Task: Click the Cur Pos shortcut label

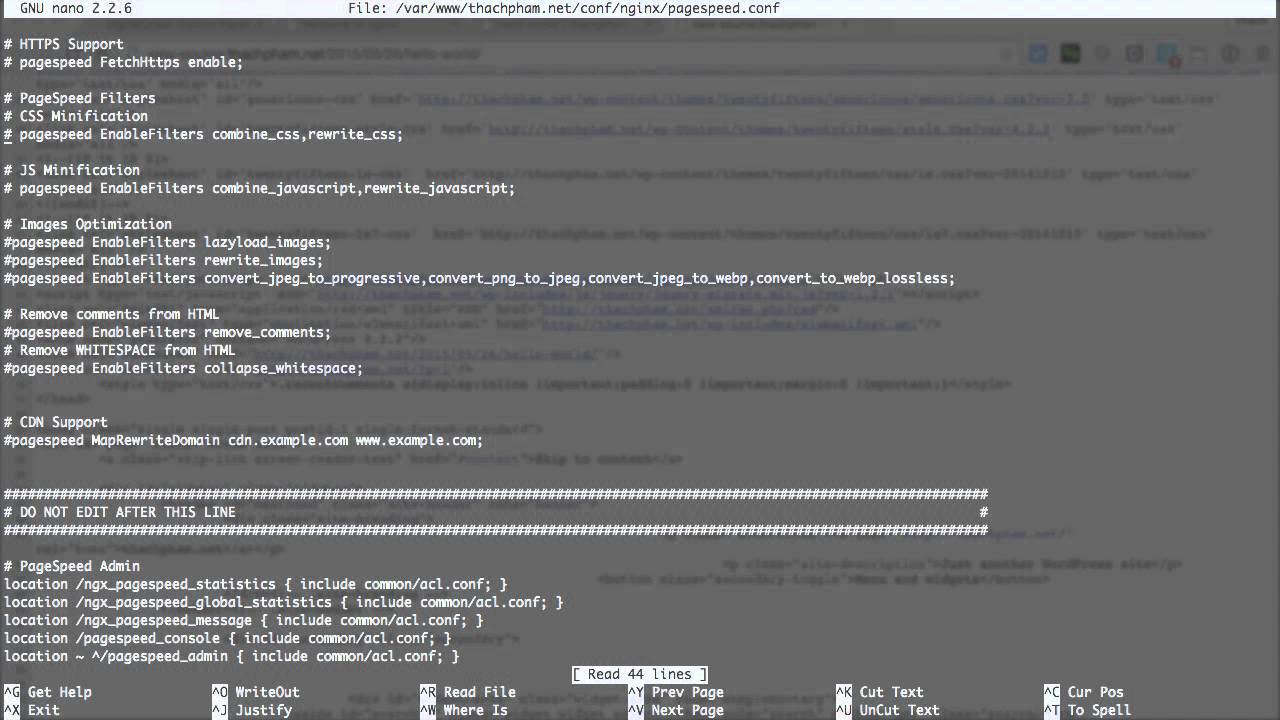Action: 1095,692
